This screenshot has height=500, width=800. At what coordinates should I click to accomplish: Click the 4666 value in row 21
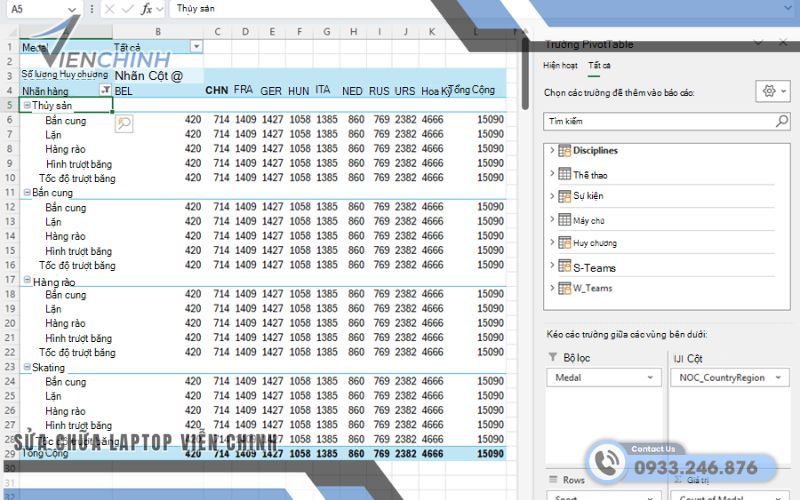[432, 337]
